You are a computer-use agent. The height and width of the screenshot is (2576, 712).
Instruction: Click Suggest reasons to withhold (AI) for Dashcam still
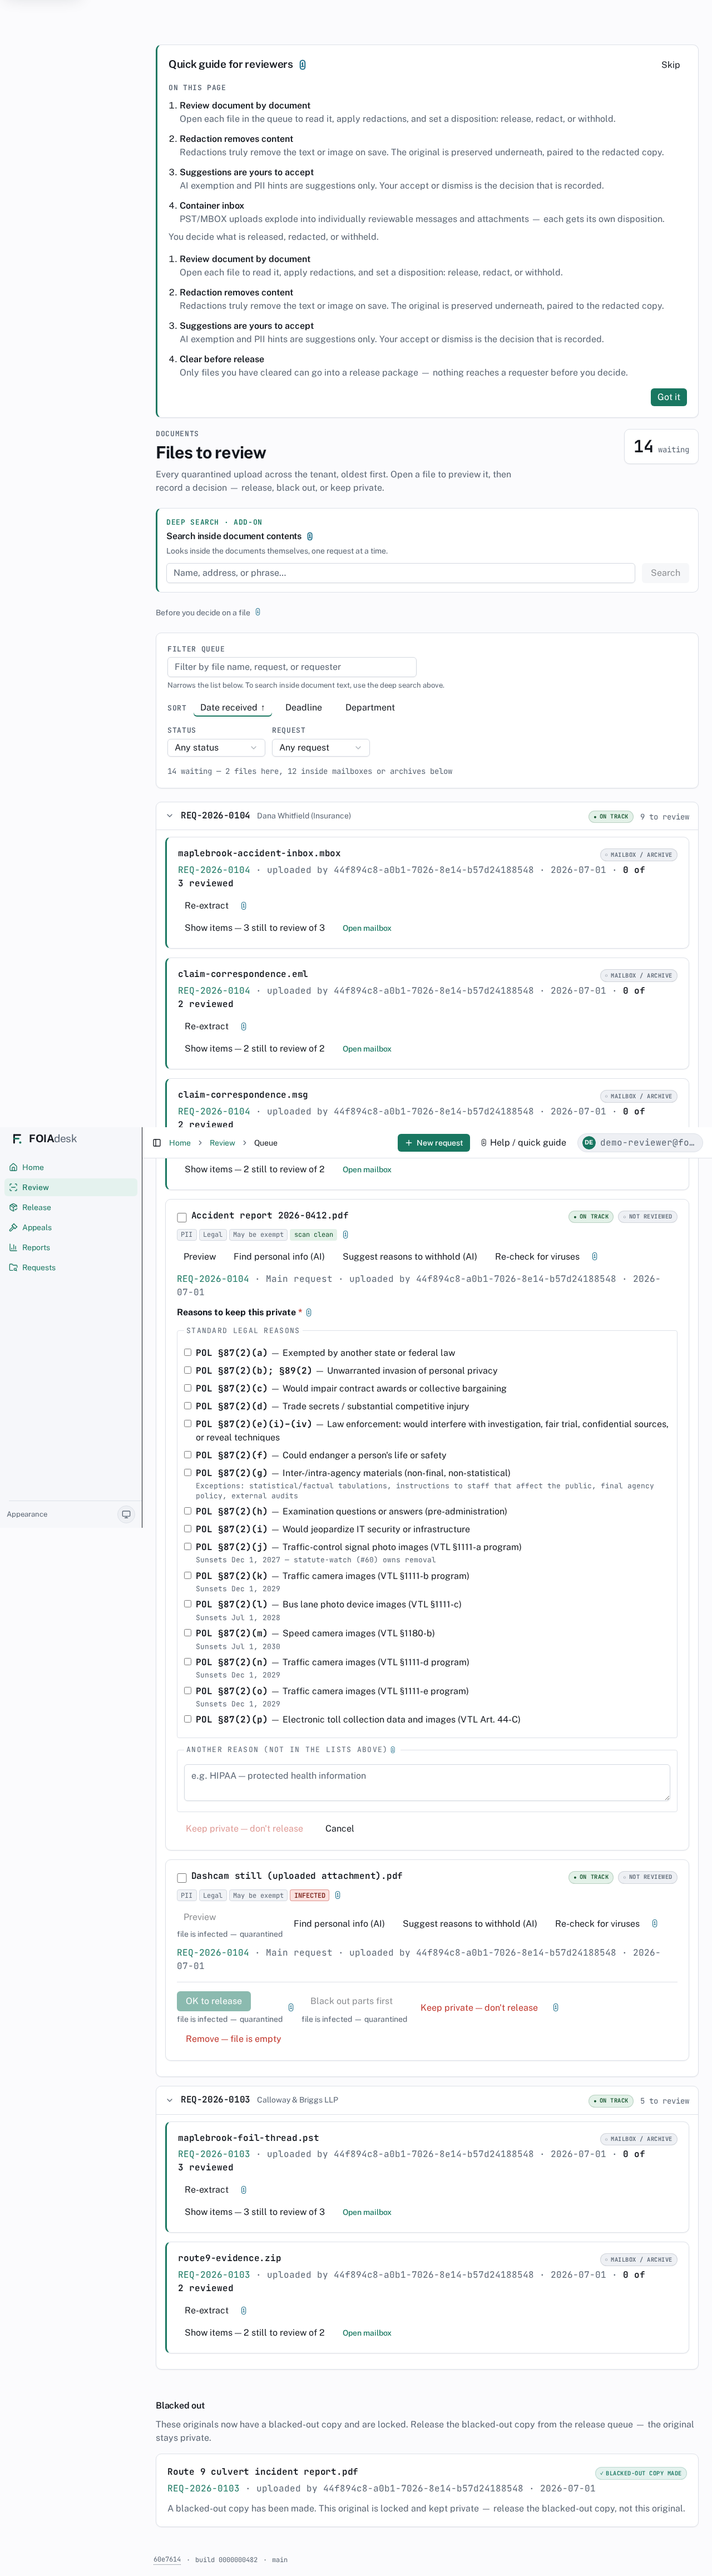pos(470,1924)
